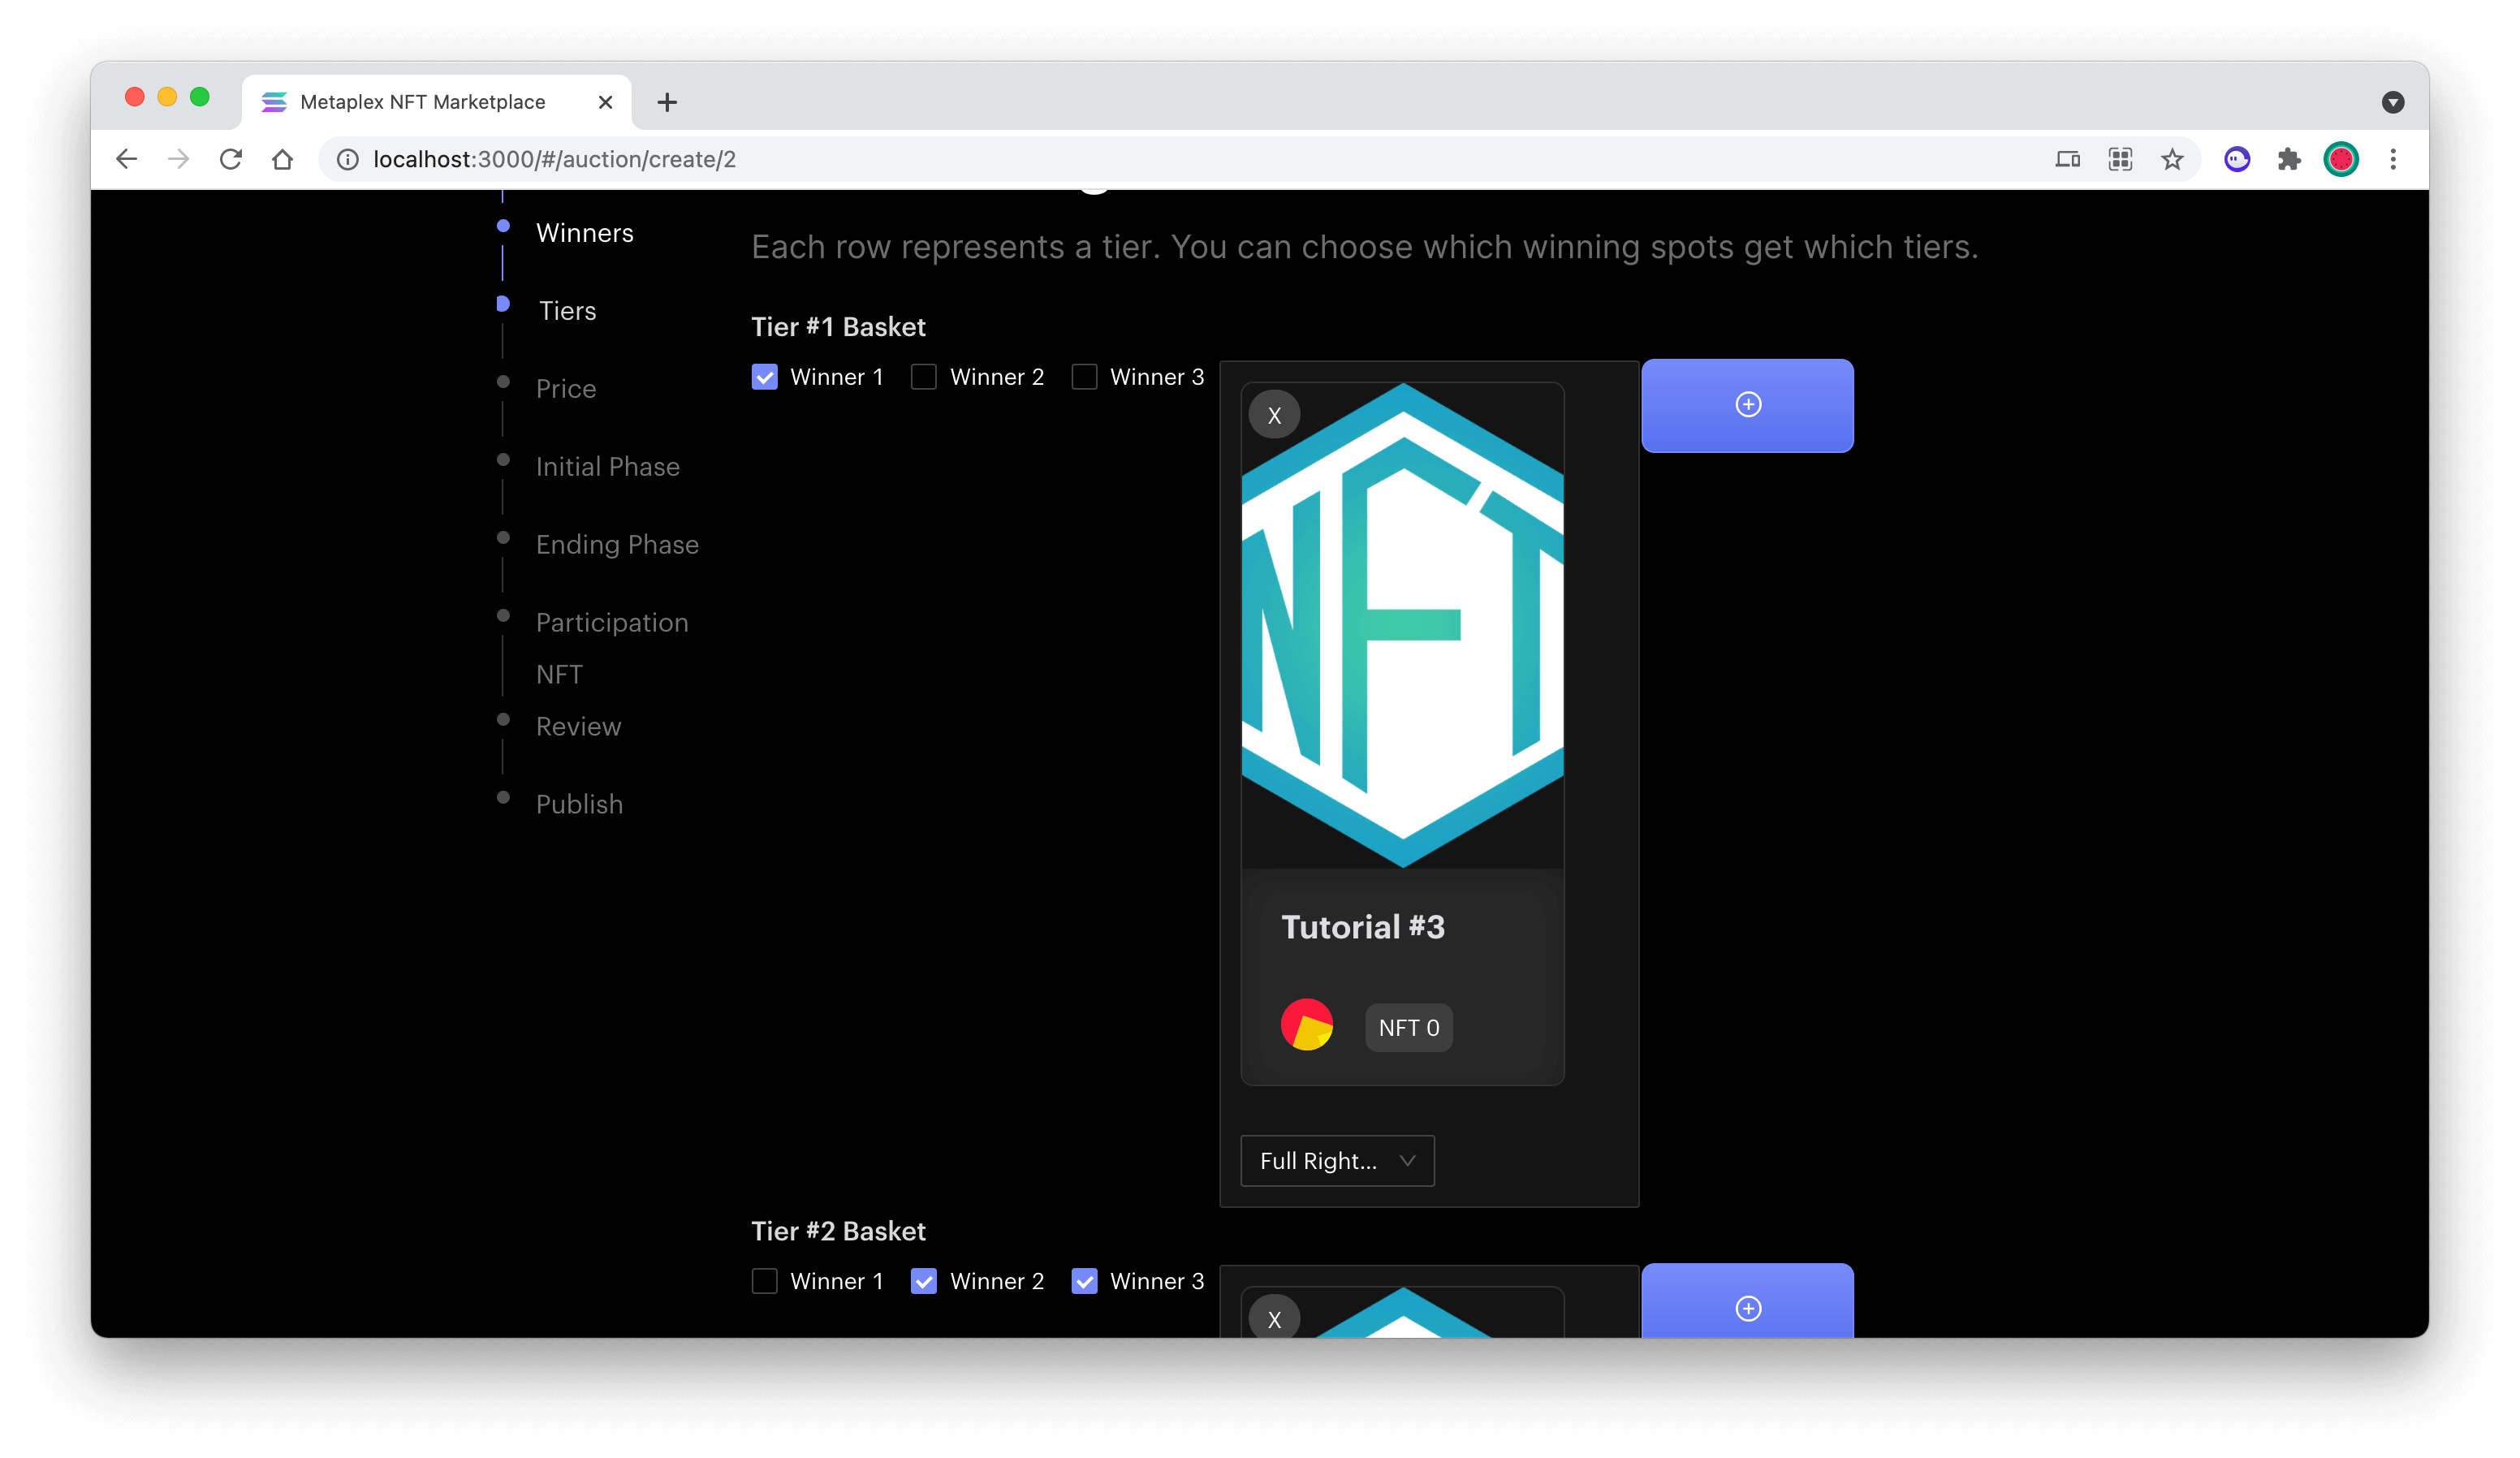
Task: Remove Tutorial #3 from Tier #1 basket
Action: 1274,415
